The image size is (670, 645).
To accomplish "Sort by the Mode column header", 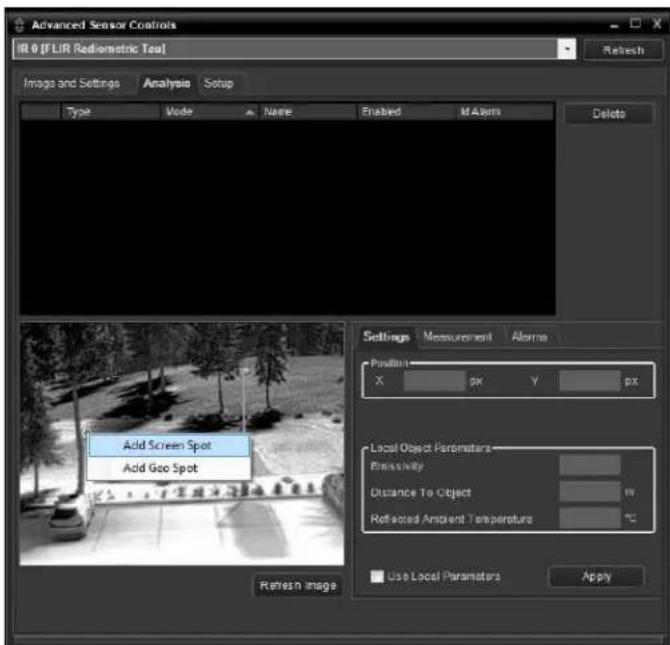I will [x=209, y=112].
